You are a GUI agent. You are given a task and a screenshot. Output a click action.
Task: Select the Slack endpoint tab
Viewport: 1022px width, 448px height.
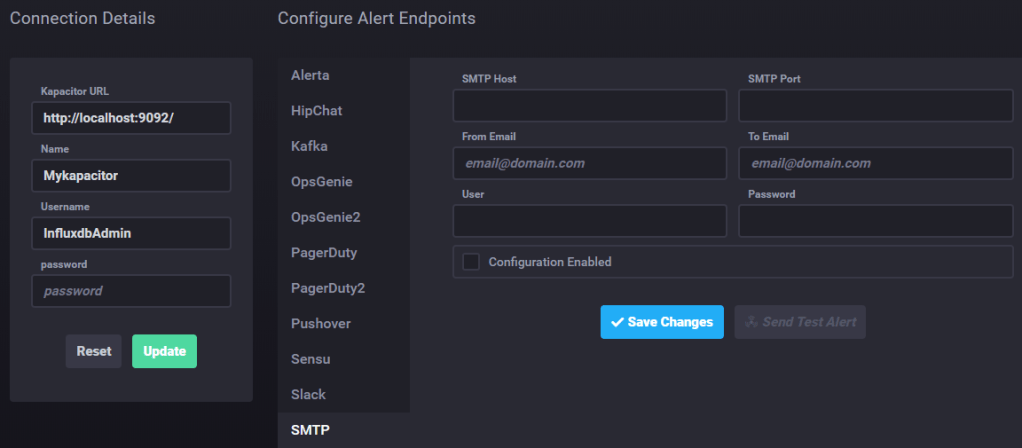[308, 394]
